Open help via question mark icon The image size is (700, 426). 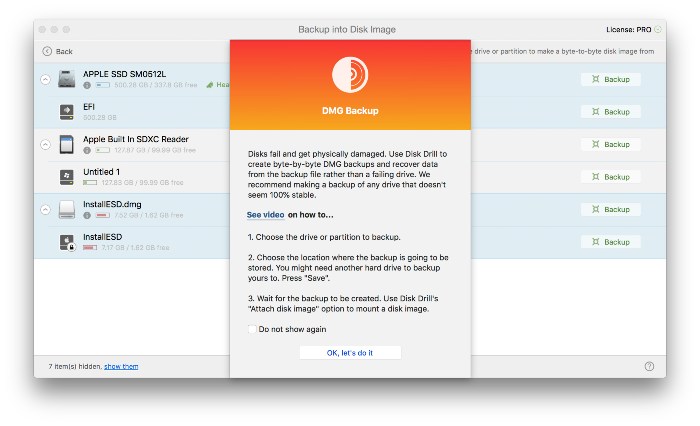649,366
